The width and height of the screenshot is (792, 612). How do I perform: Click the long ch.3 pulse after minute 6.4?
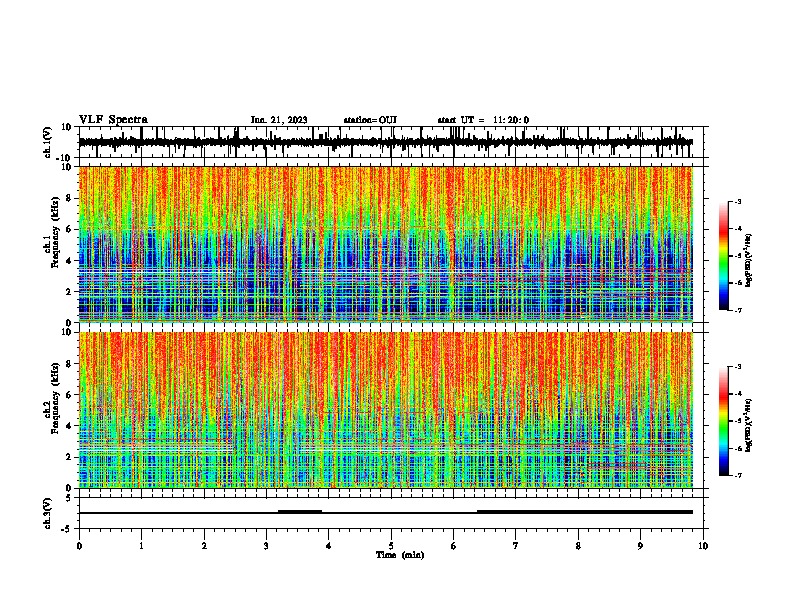(x=585, y=512)
